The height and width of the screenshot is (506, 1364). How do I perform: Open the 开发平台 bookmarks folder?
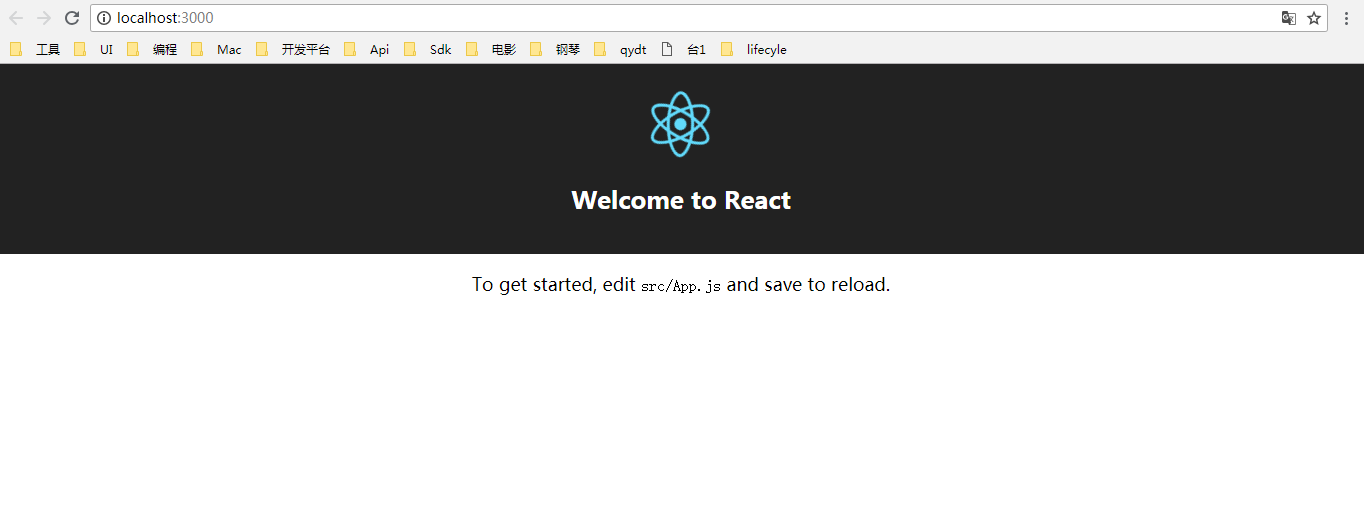click(x=293, y=49)
